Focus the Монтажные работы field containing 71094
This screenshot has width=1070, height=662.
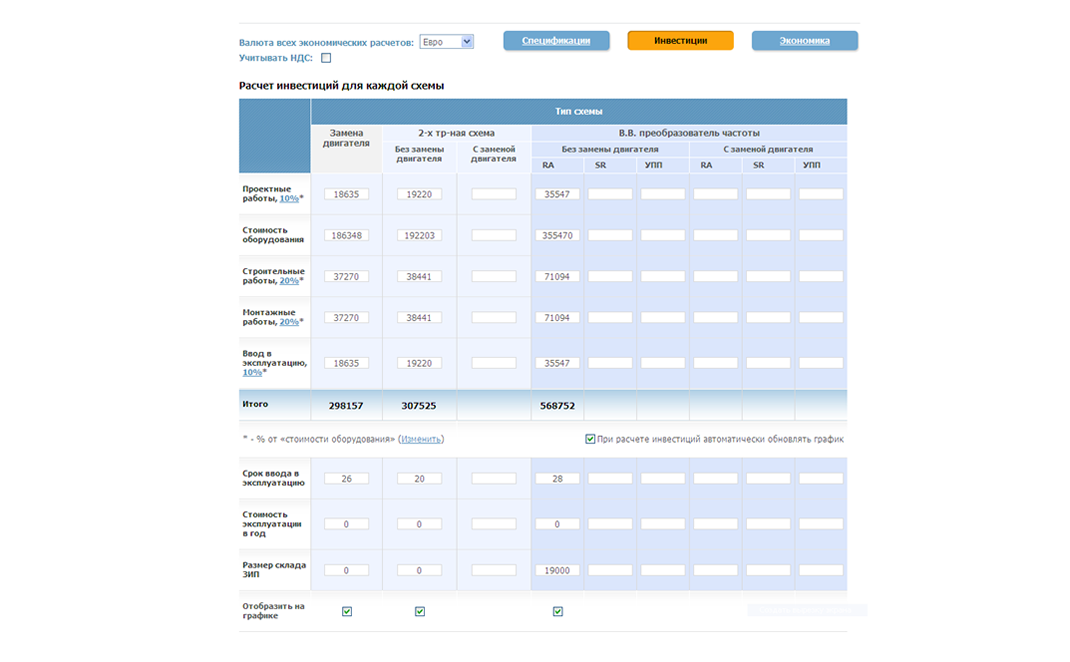coord(557,317)
